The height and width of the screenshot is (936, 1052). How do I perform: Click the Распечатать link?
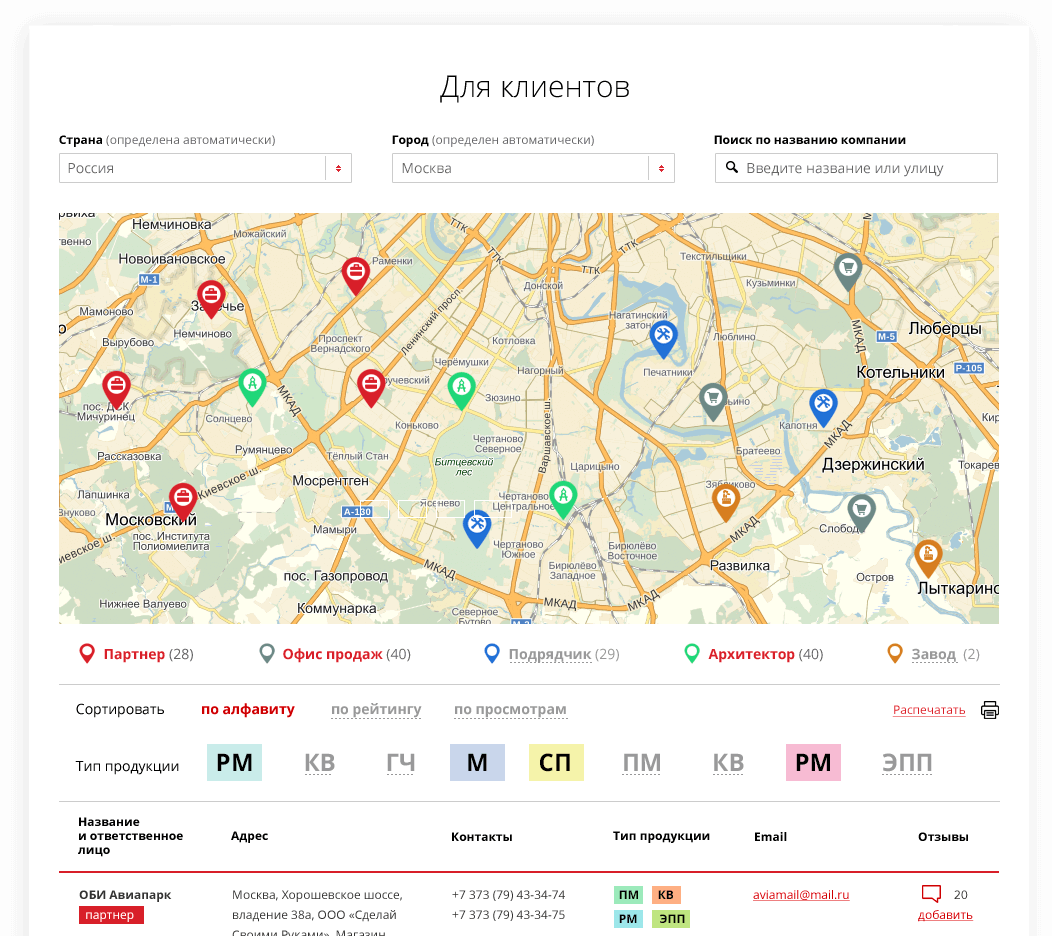(929, 710)
